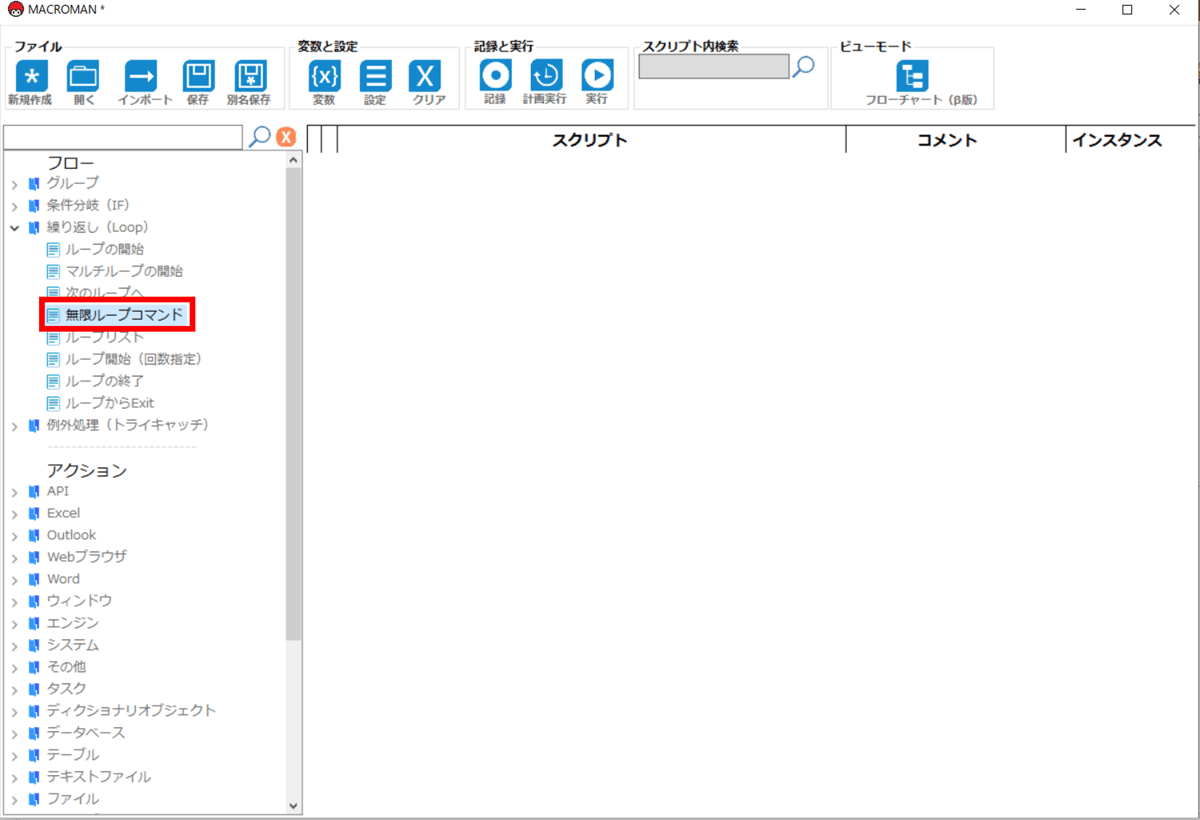1200x820 pixels.
Task: Select the ループの終了 command
Action: tap(104, 381)
